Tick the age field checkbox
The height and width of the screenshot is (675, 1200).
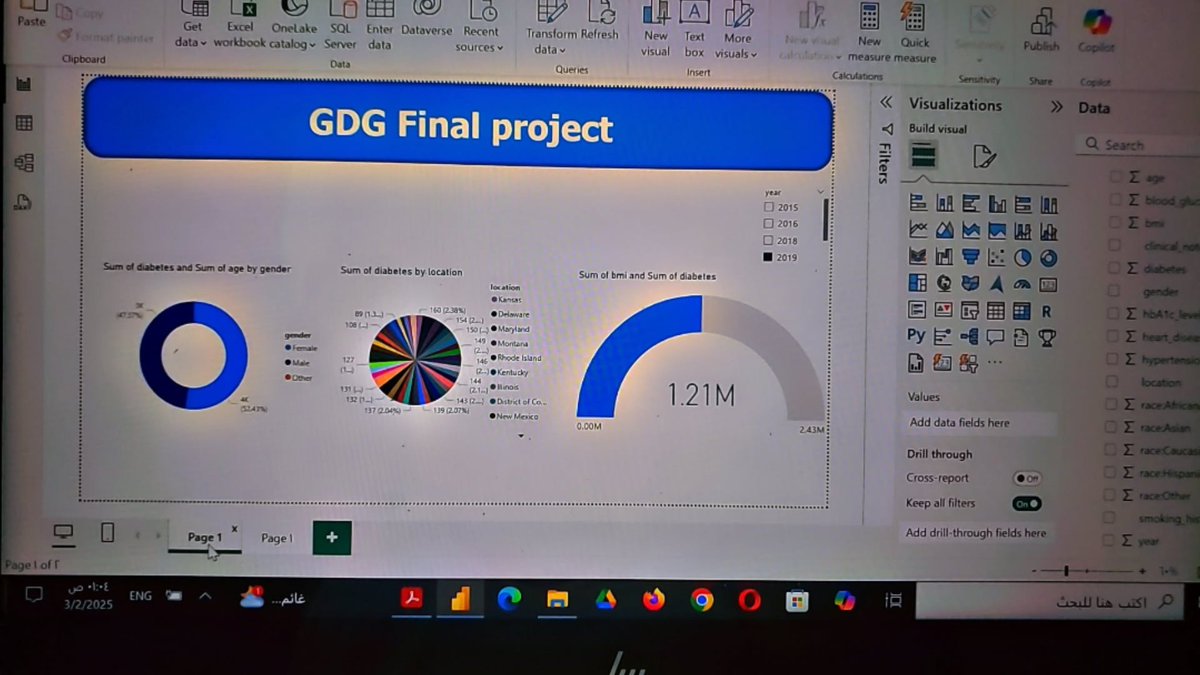1114,176
